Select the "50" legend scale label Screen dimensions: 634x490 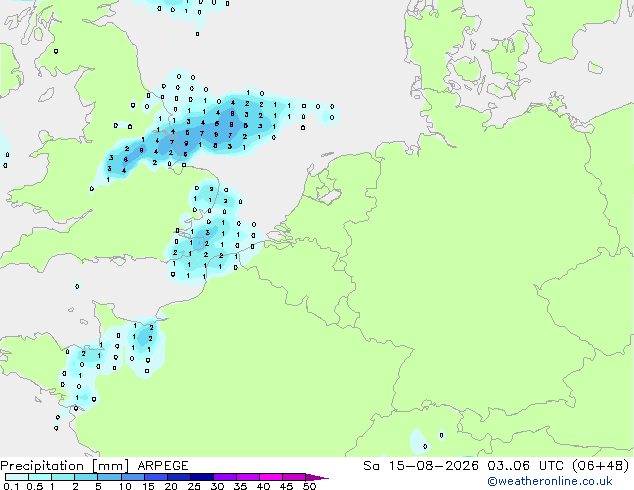tap(309, 486)
